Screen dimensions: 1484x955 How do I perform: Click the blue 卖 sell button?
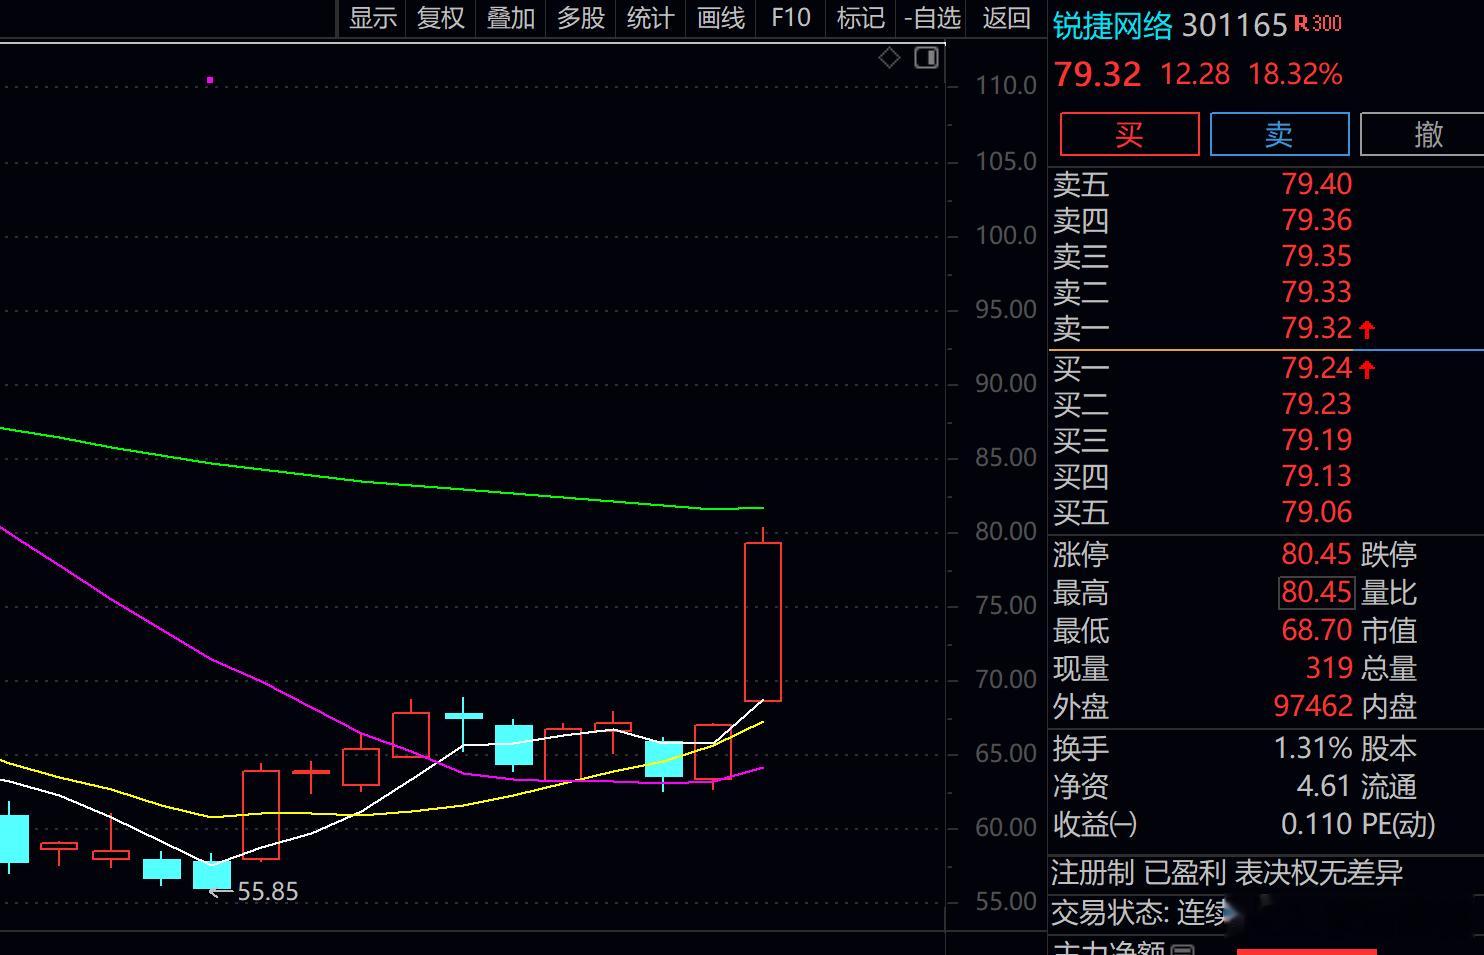(x=1279, y=134)
